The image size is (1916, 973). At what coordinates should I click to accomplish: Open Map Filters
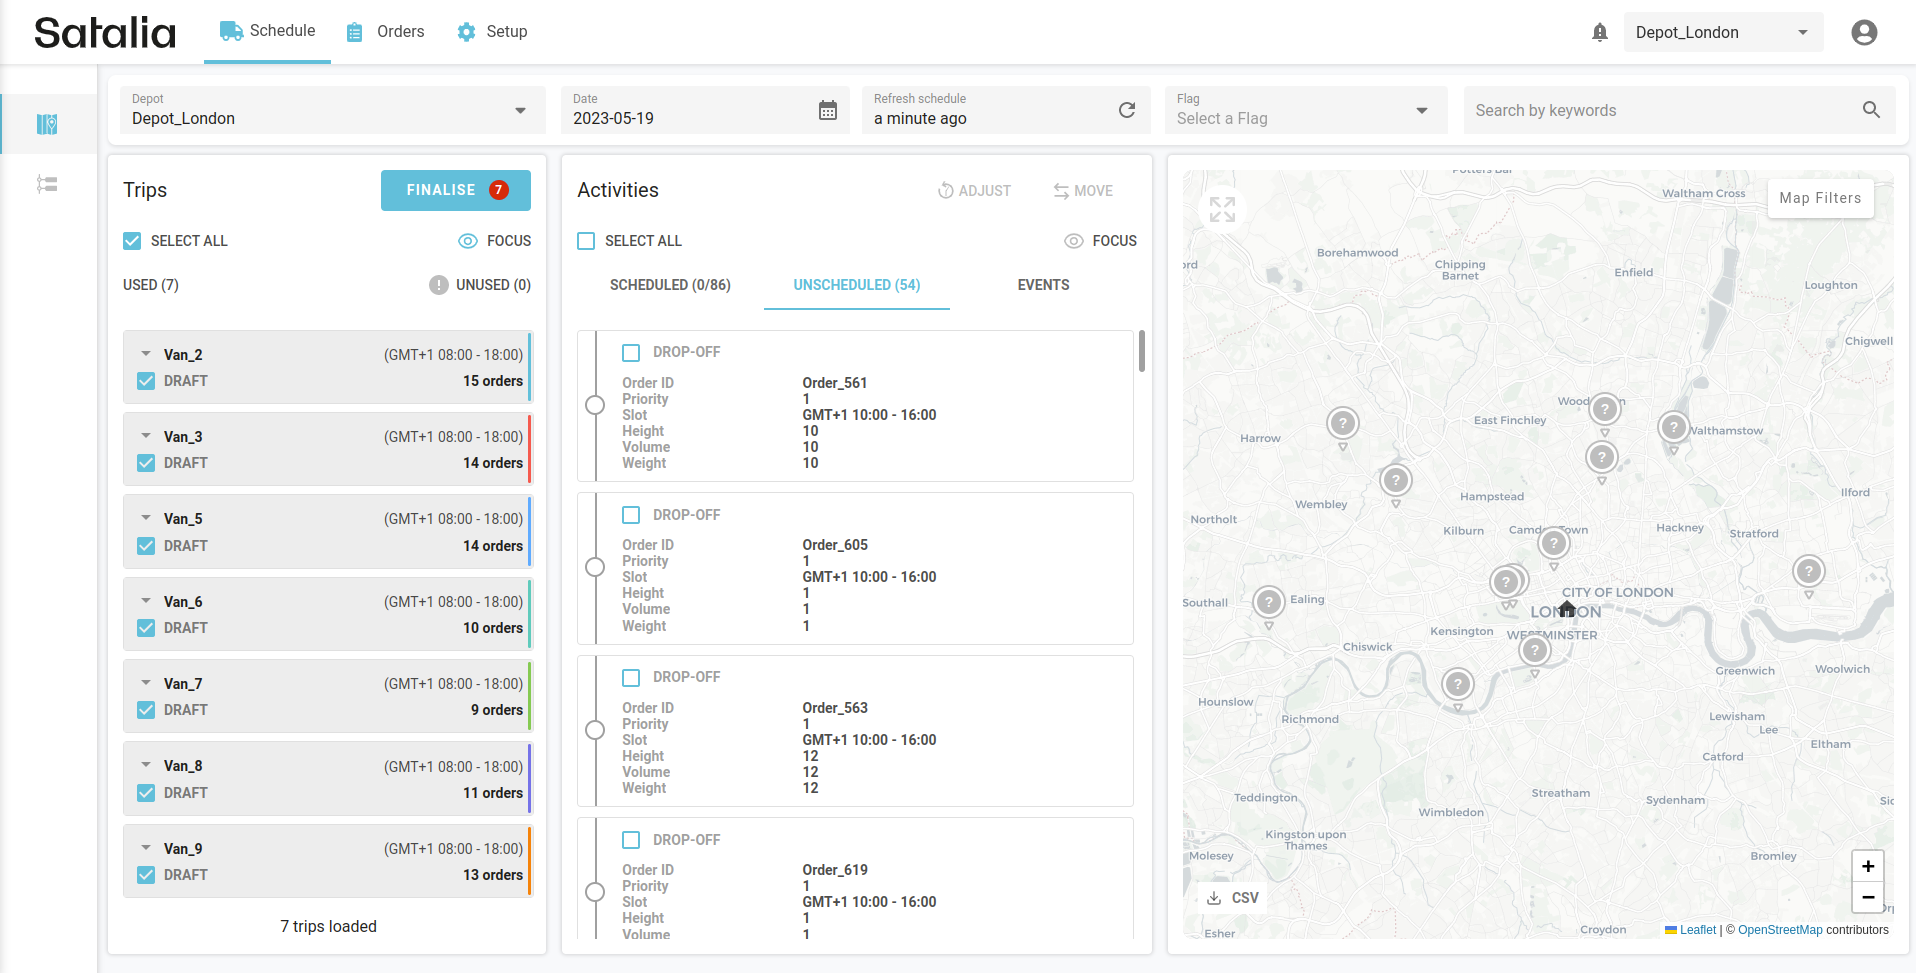click(1819, 198)
